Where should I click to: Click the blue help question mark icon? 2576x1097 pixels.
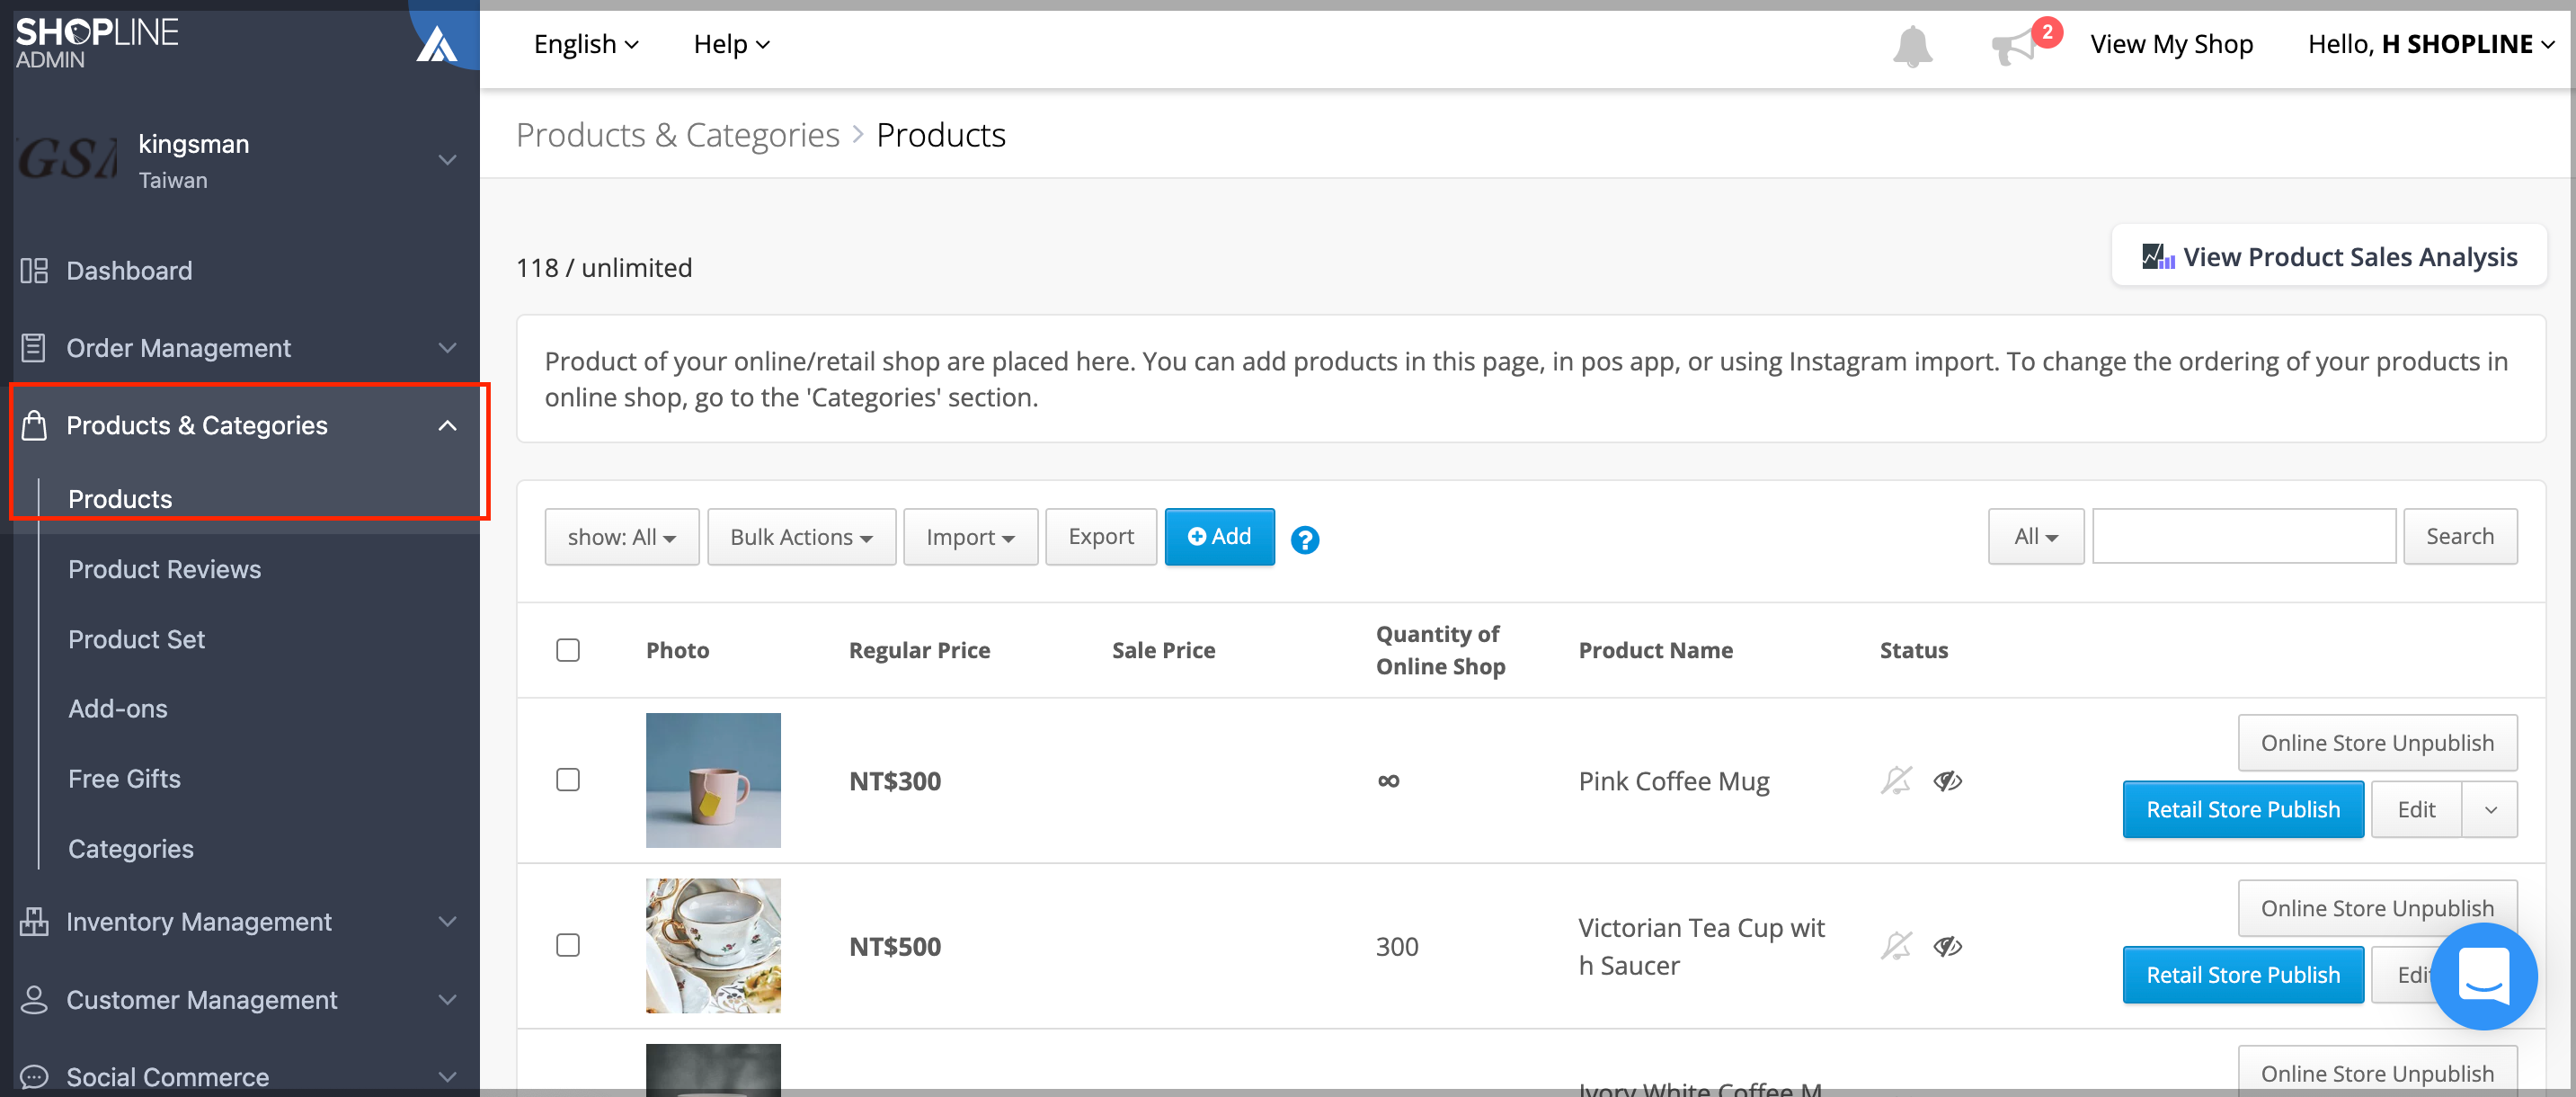[x=1305, y=540]
